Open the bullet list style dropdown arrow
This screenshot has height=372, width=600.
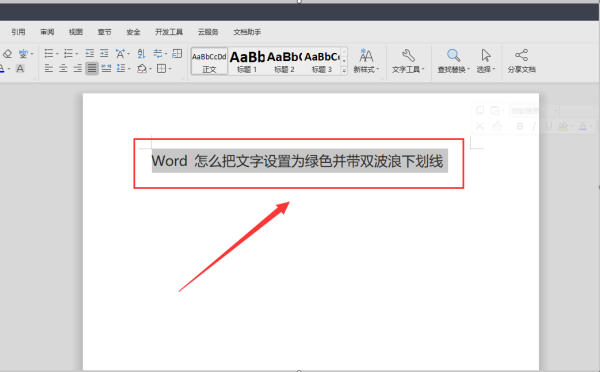pos(57,54)
